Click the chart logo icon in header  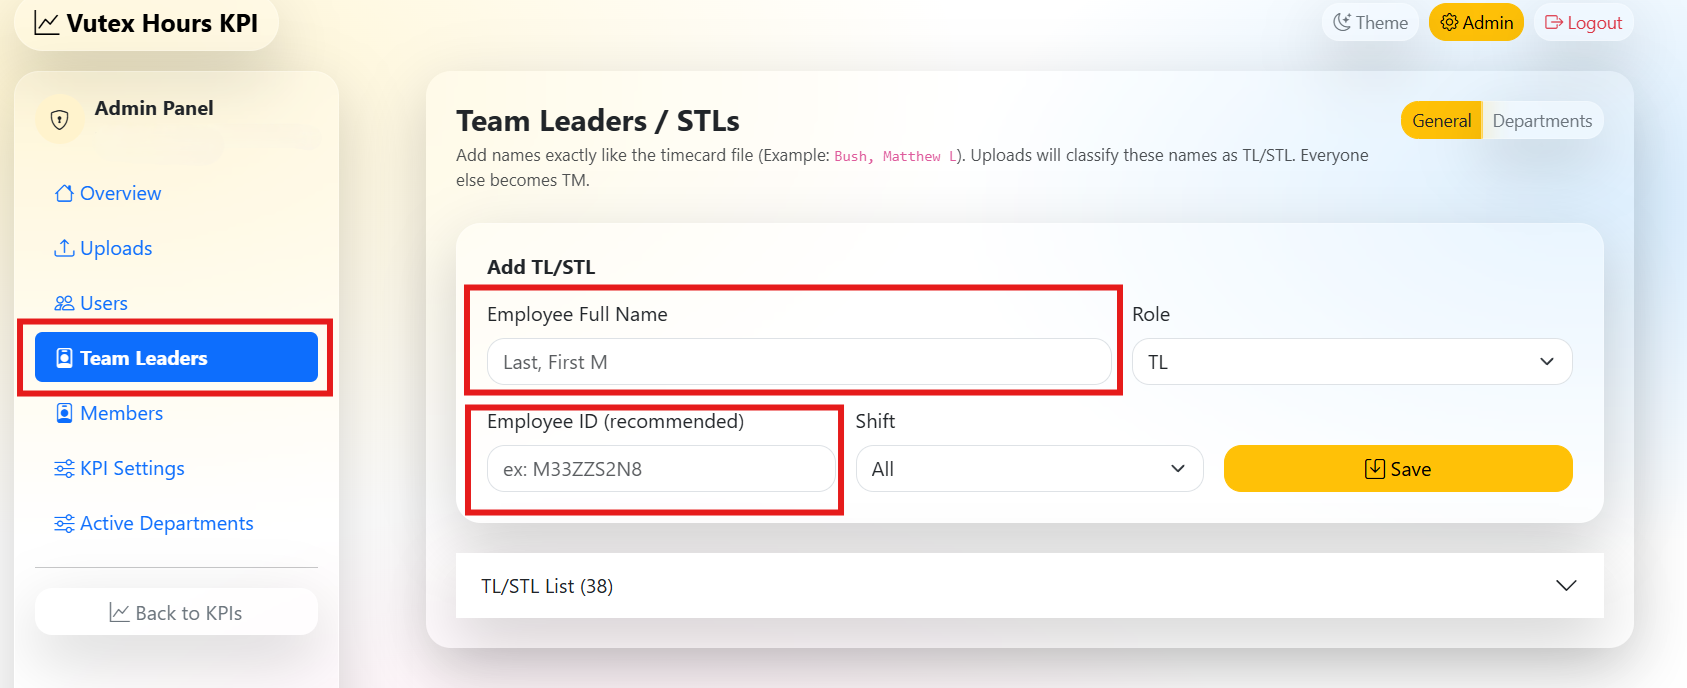(47, 23)
